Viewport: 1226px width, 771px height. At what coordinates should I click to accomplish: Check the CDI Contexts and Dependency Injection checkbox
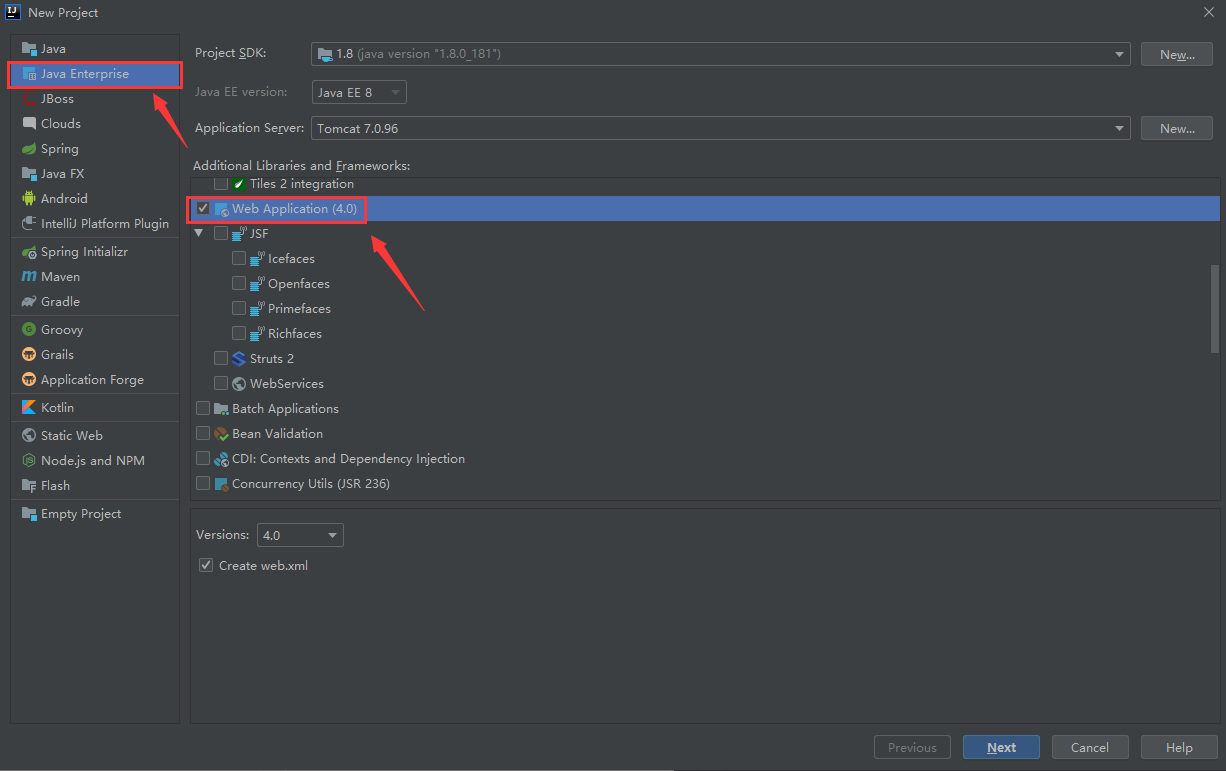coord(203,459)
